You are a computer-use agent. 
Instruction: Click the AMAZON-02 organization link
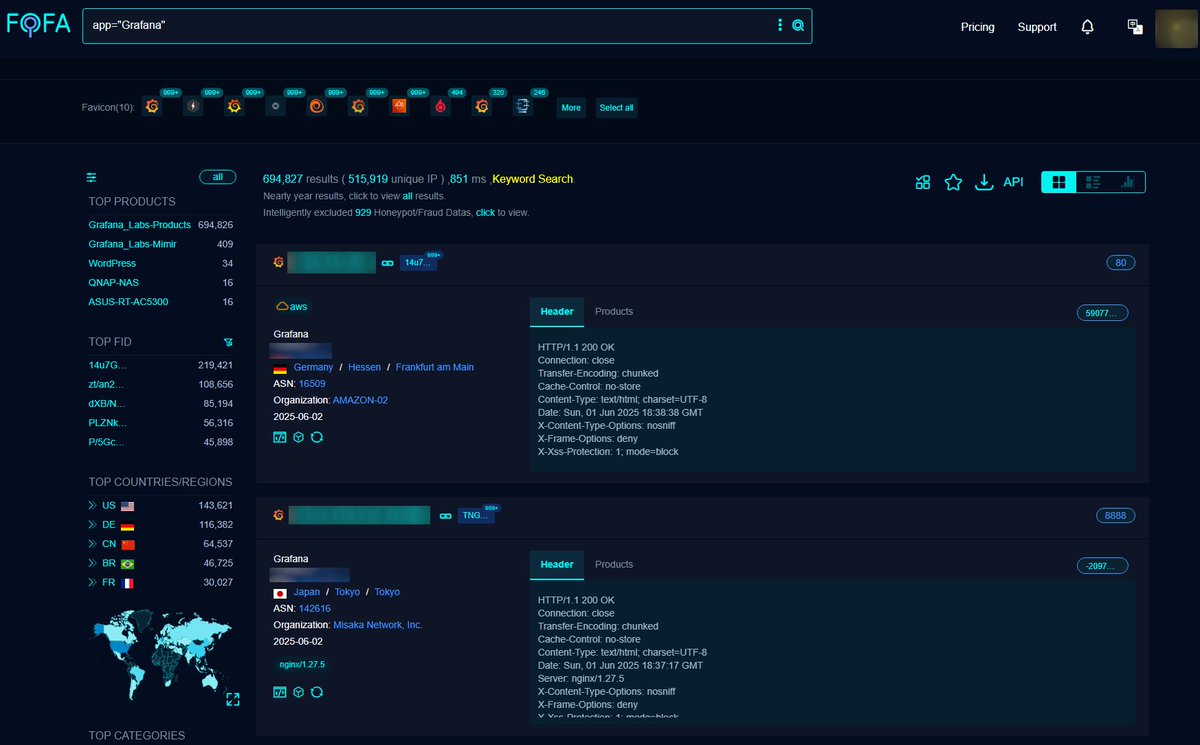360,400
